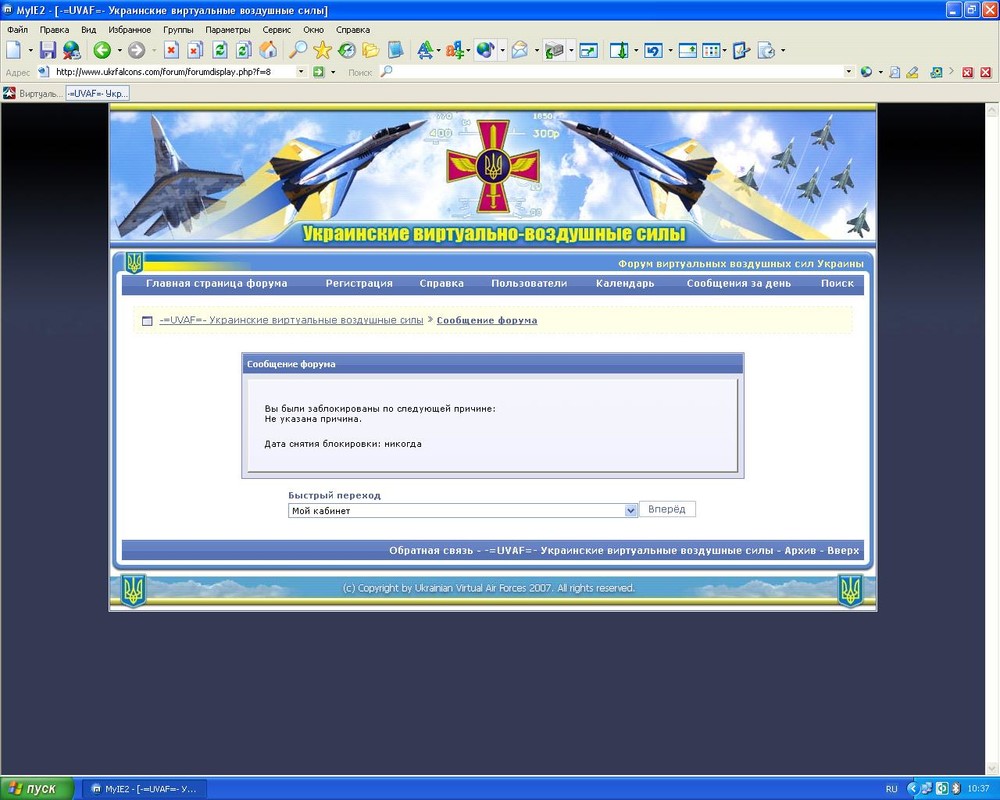Click the highlight marker icon in search bar
Image resolution: width=1000 pixels, height=800 pixels.
click(912, 72)
